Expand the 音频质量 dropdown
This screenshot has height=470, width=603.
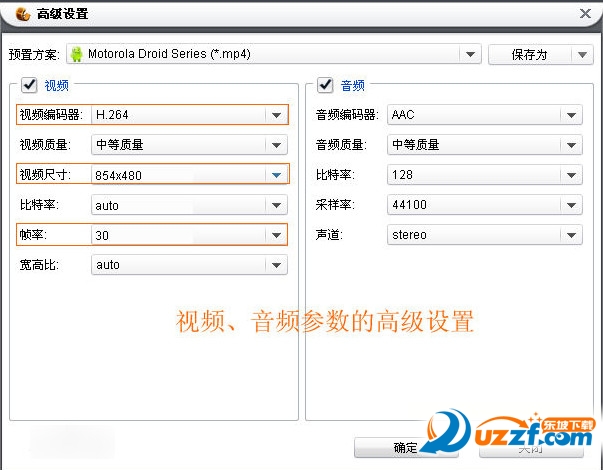click(x=571, y=145)
